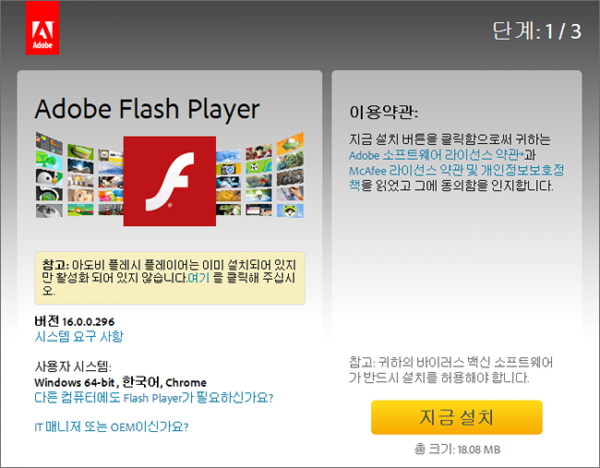
Task: Click the 참고: 귀하의 바이러스 백신 note
Action: (x=451, y=370)
